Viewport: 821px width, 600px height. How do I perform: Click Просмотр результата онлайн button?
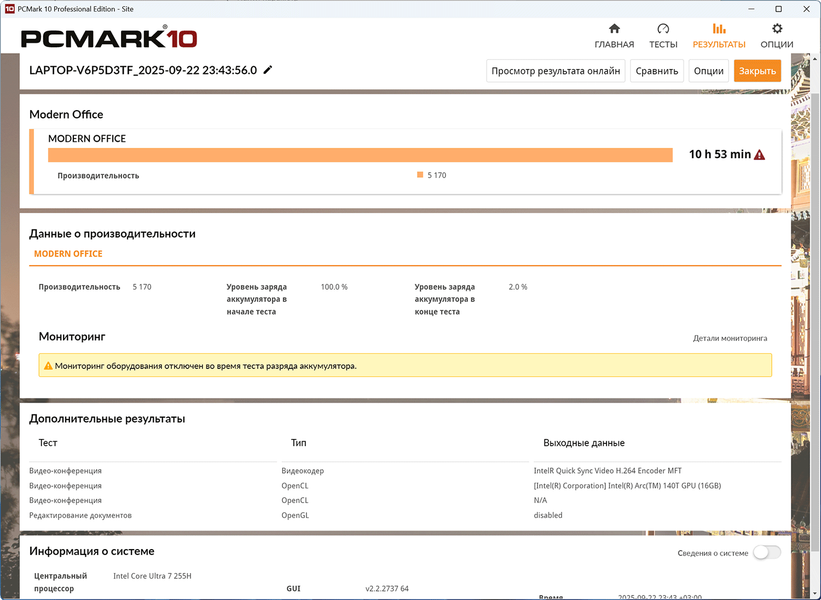click(x=556, y=71)
